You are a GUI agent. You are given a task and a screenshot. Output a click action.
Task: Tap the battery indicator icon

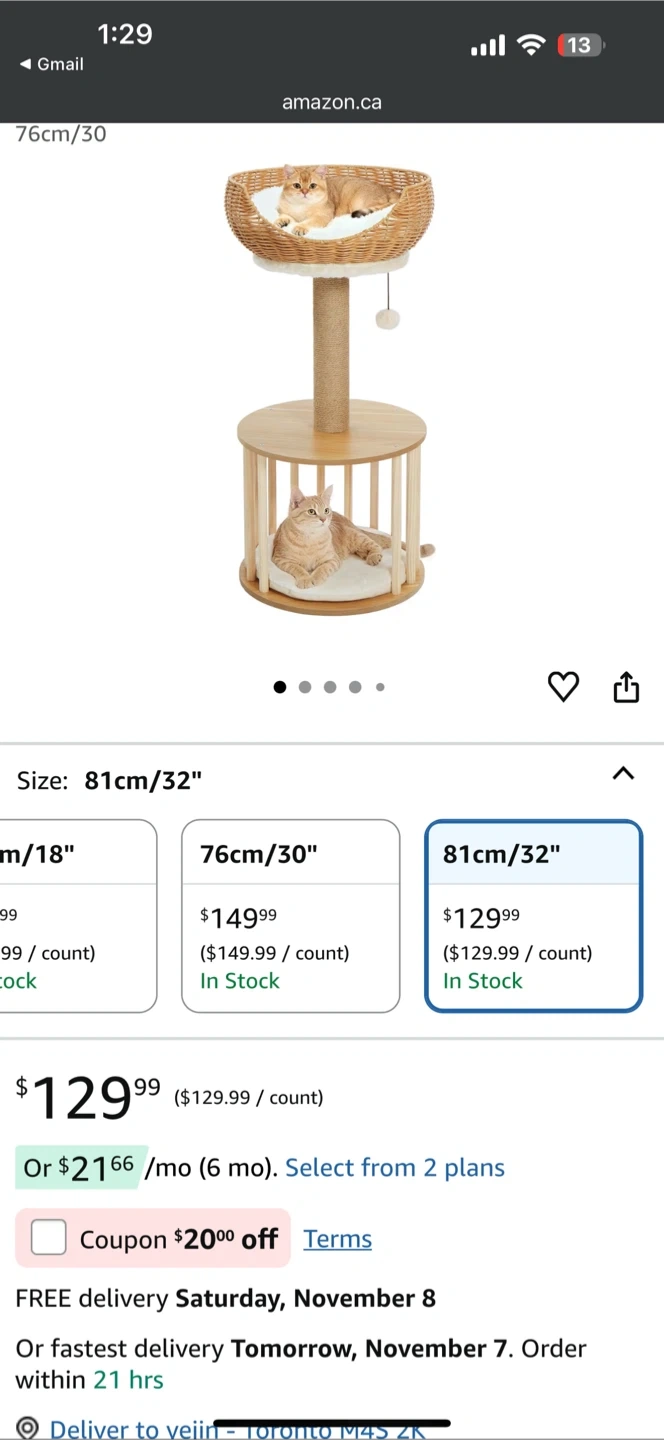point(580,45)
